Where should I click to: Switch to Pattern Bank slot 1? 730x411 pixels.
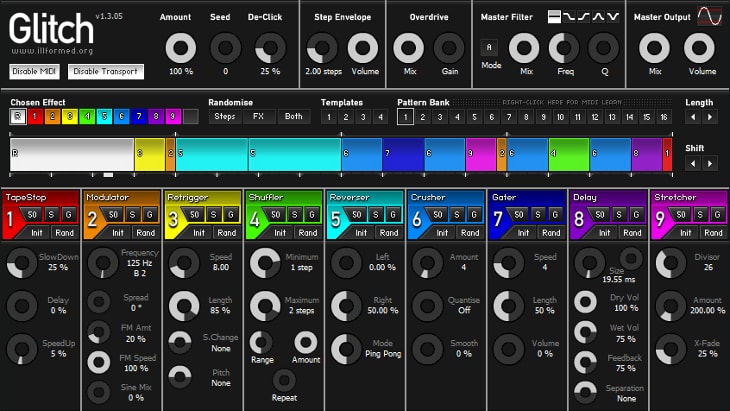(406, 117)
